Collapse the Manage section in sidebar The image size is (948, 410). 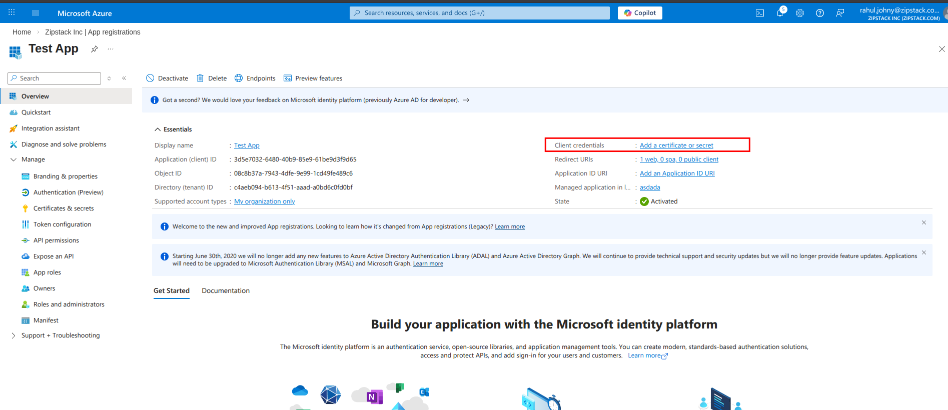[x=12, y=159]
